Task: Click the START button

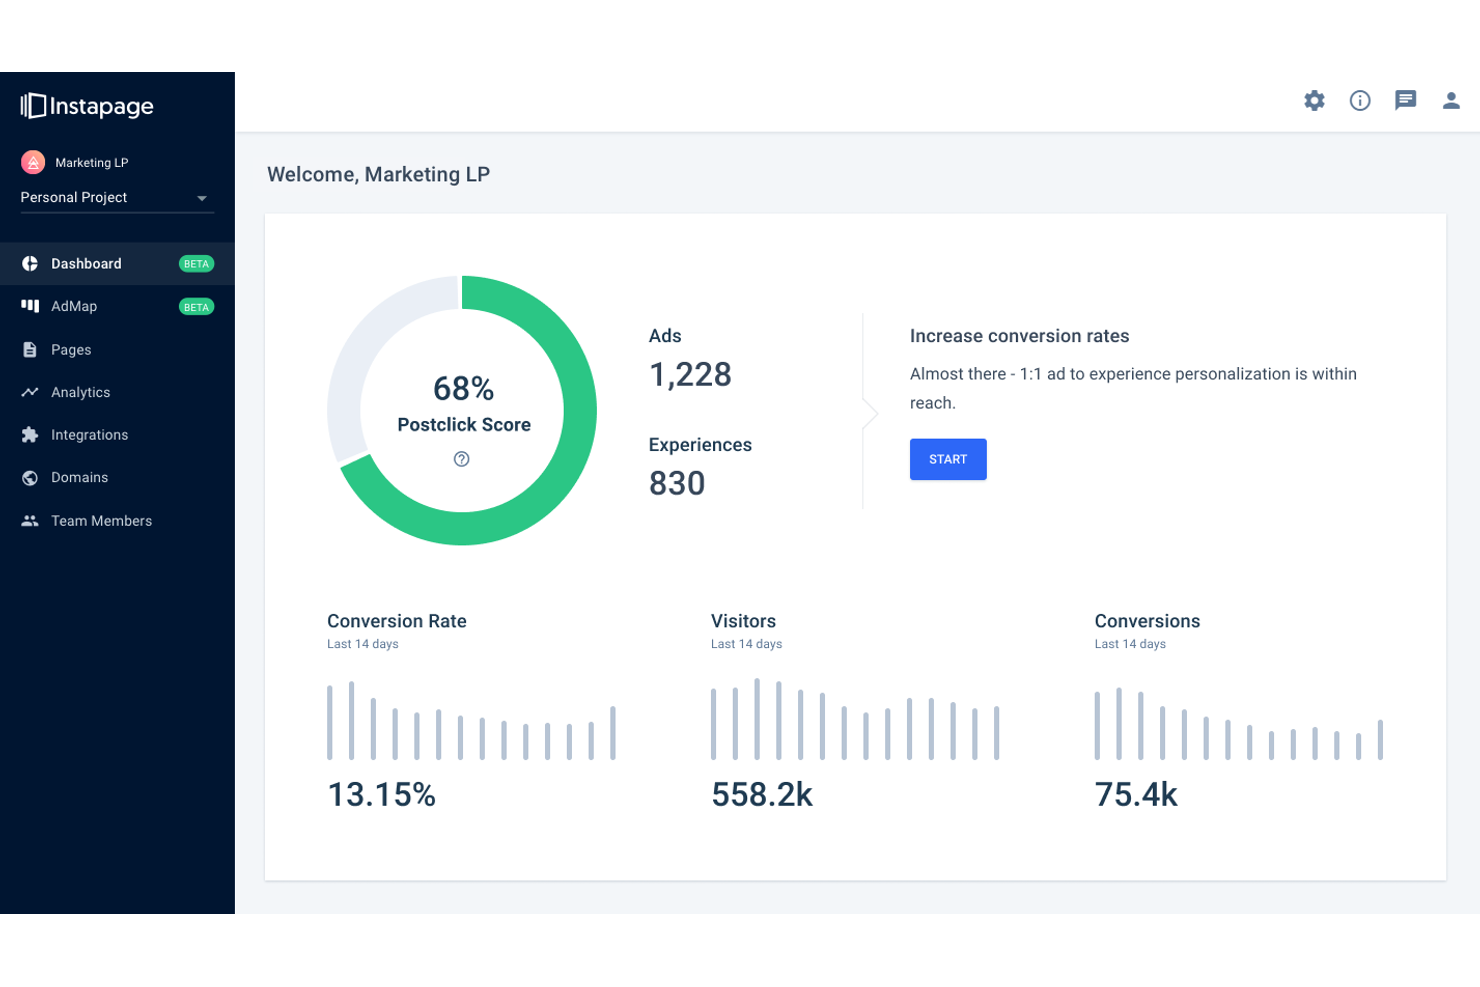Action: coord(947,459)
